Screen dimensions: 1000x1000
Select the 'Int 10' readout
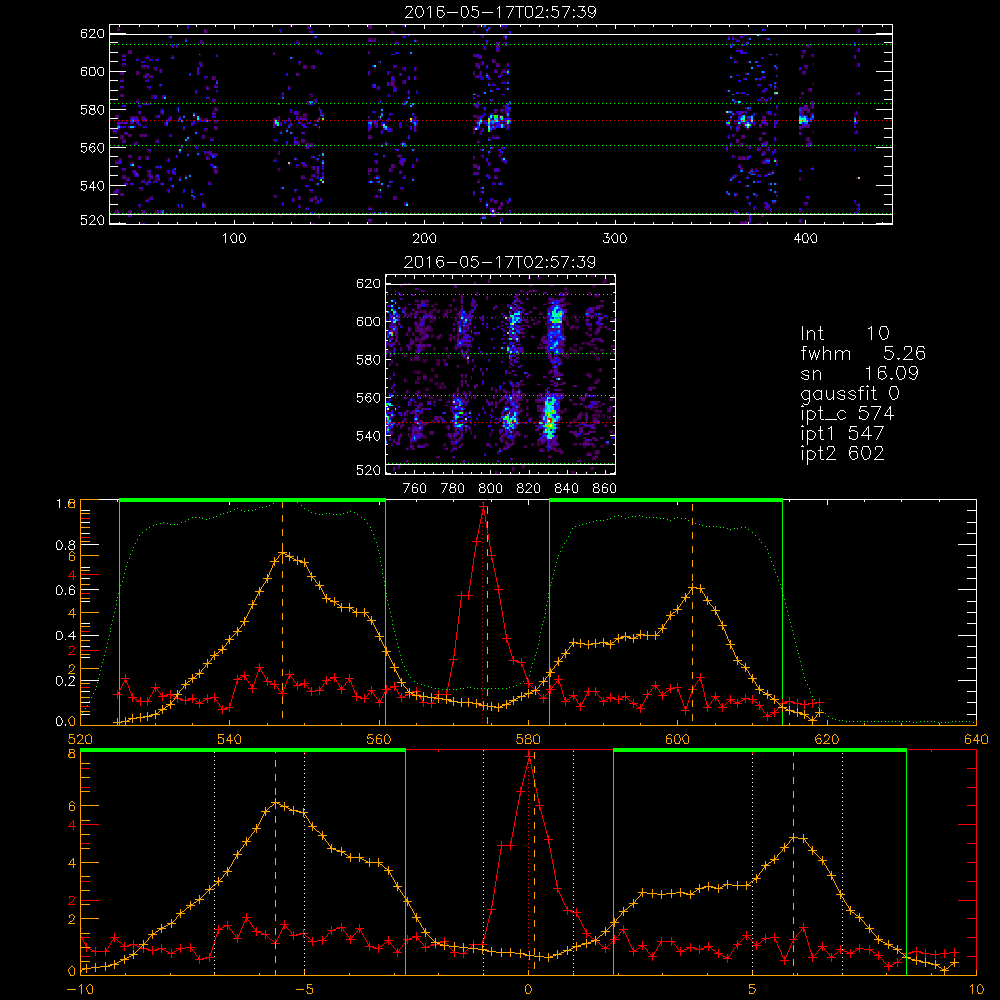[x=845, y=333]
